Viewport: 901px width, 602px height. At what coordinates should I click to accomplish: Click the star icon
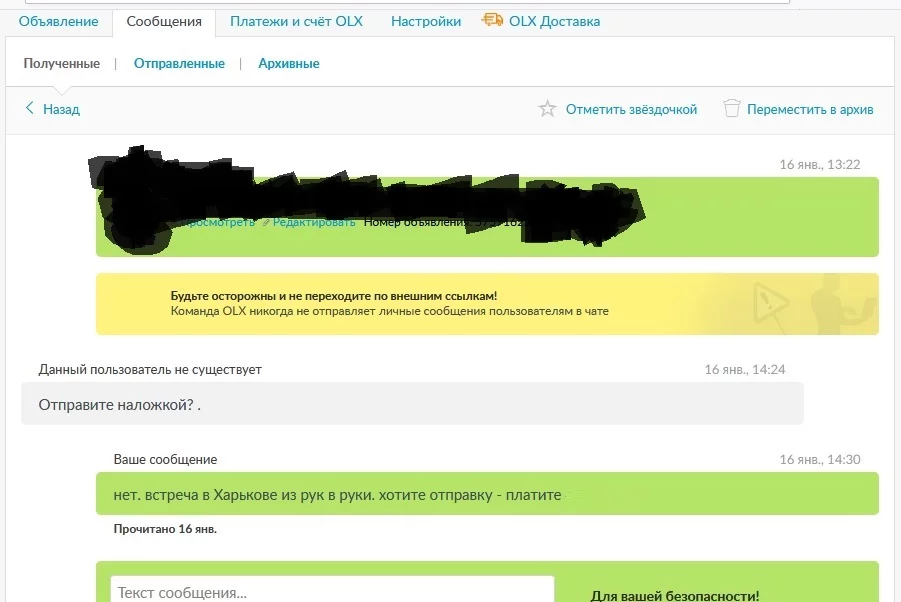click(x=547, y=109)
